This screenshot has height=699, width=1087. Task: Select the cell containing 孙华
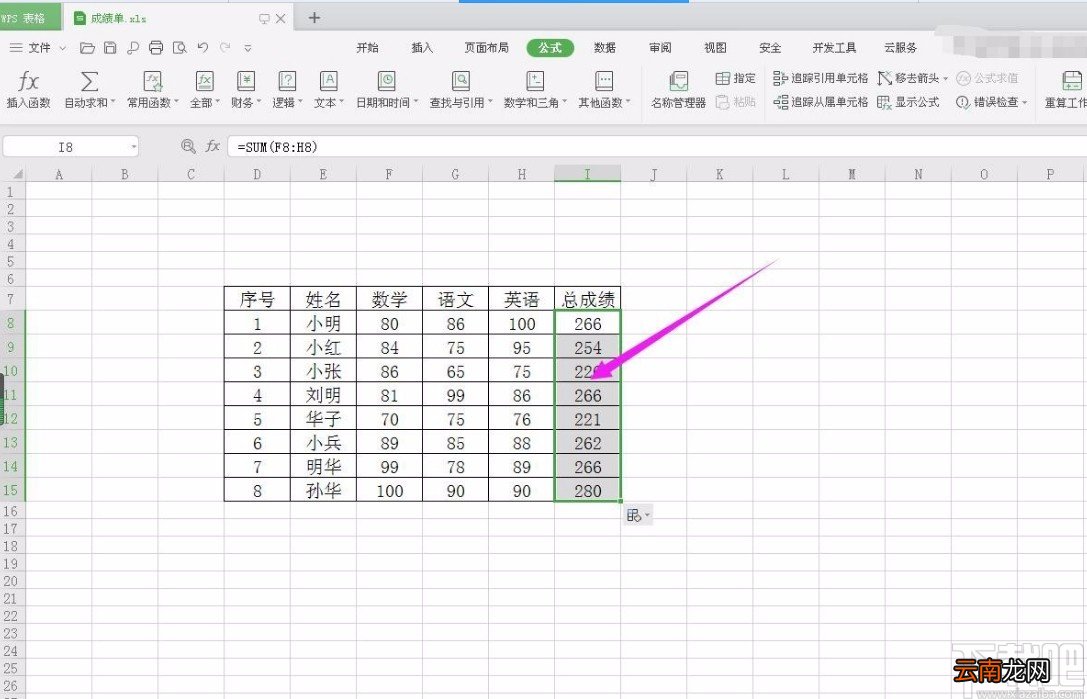click(x=323, y=490)
